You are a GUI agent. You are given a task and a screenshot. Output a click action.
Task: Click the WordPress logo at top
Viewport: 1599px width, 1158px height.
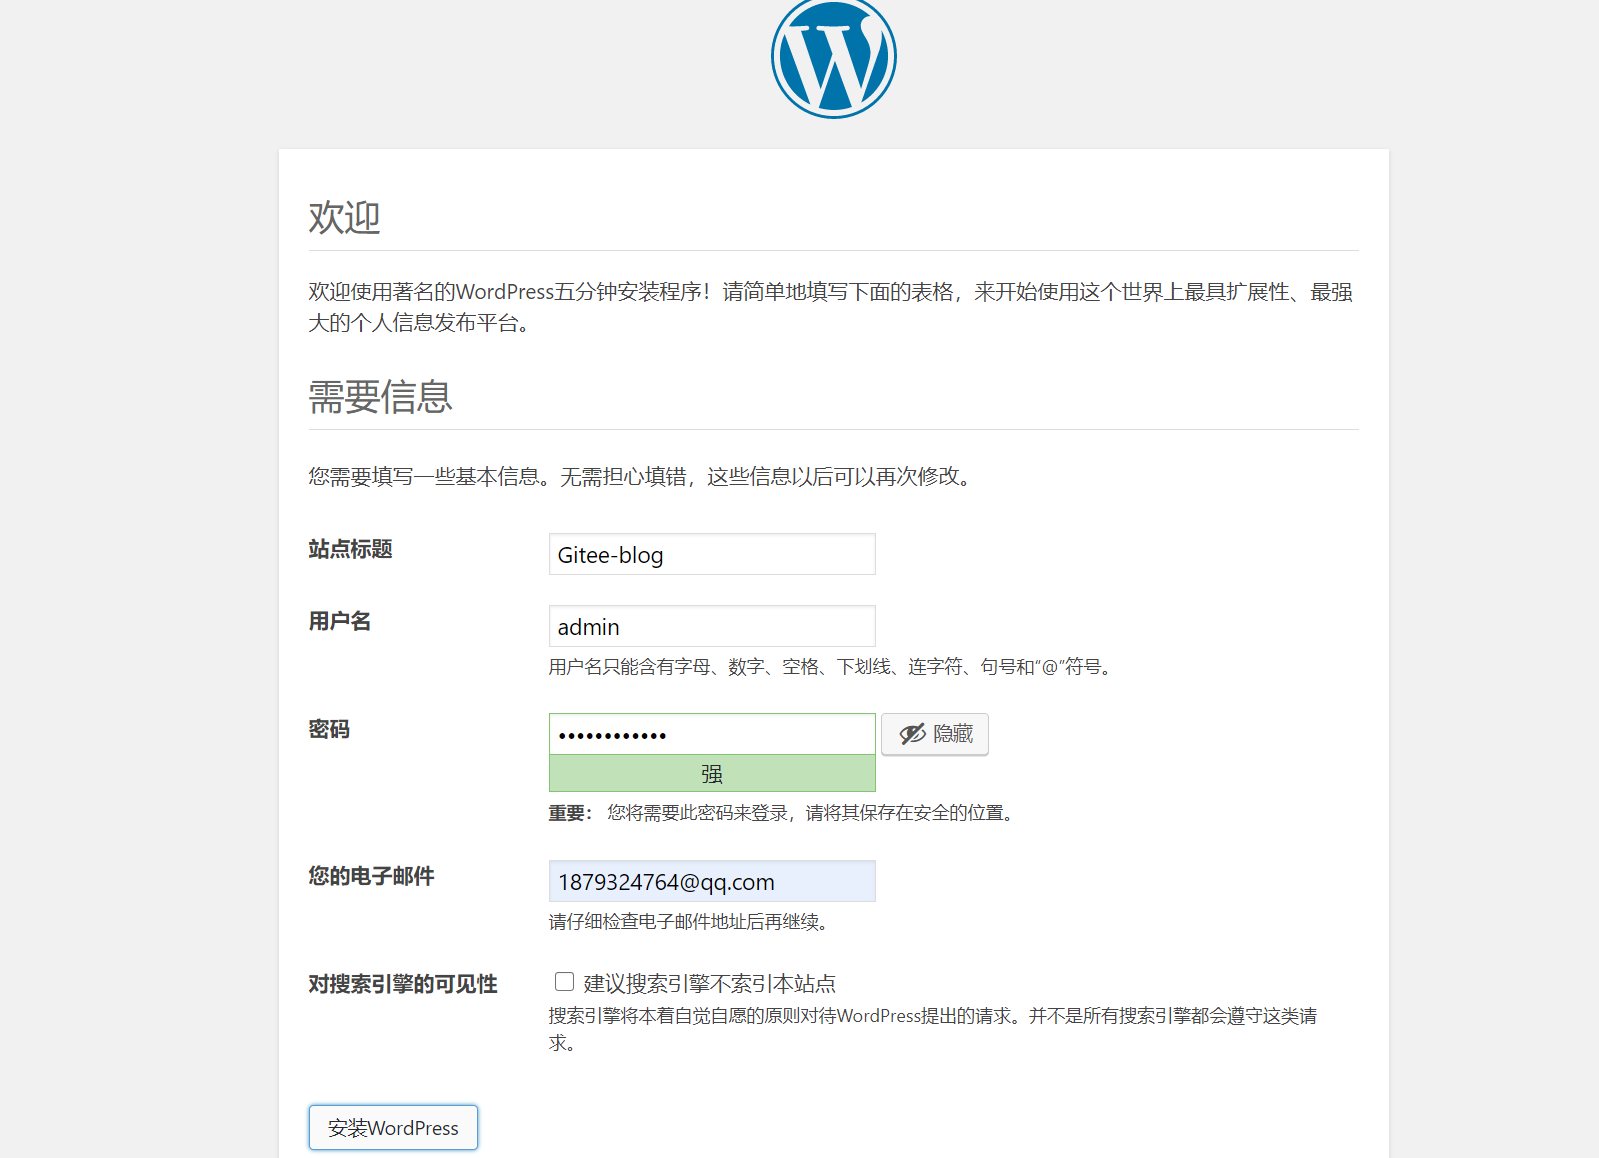[x=833, y=57]
